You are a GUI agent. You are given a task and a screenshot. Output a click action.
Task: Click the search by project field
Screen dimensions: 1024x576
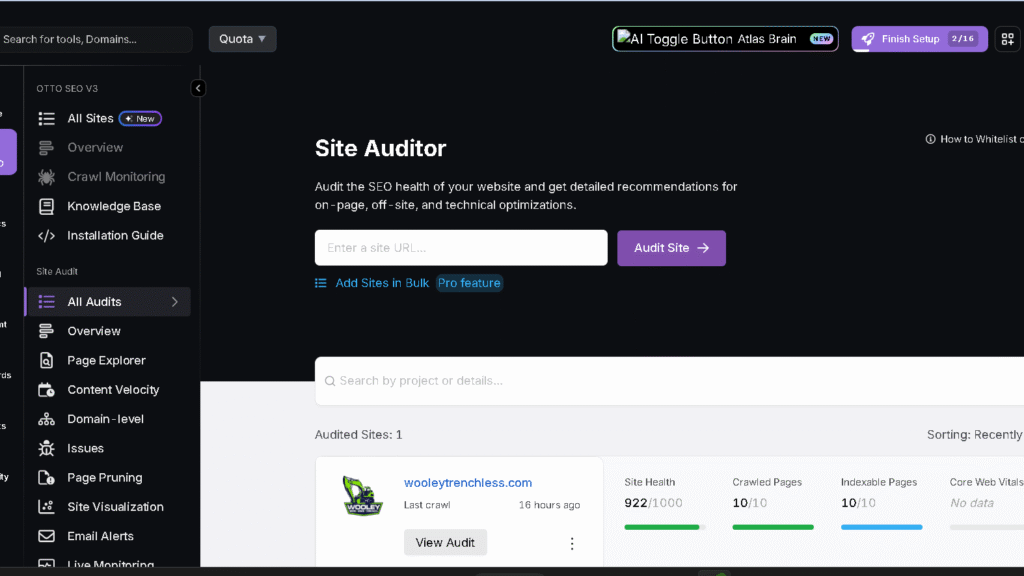pos(500,381)
